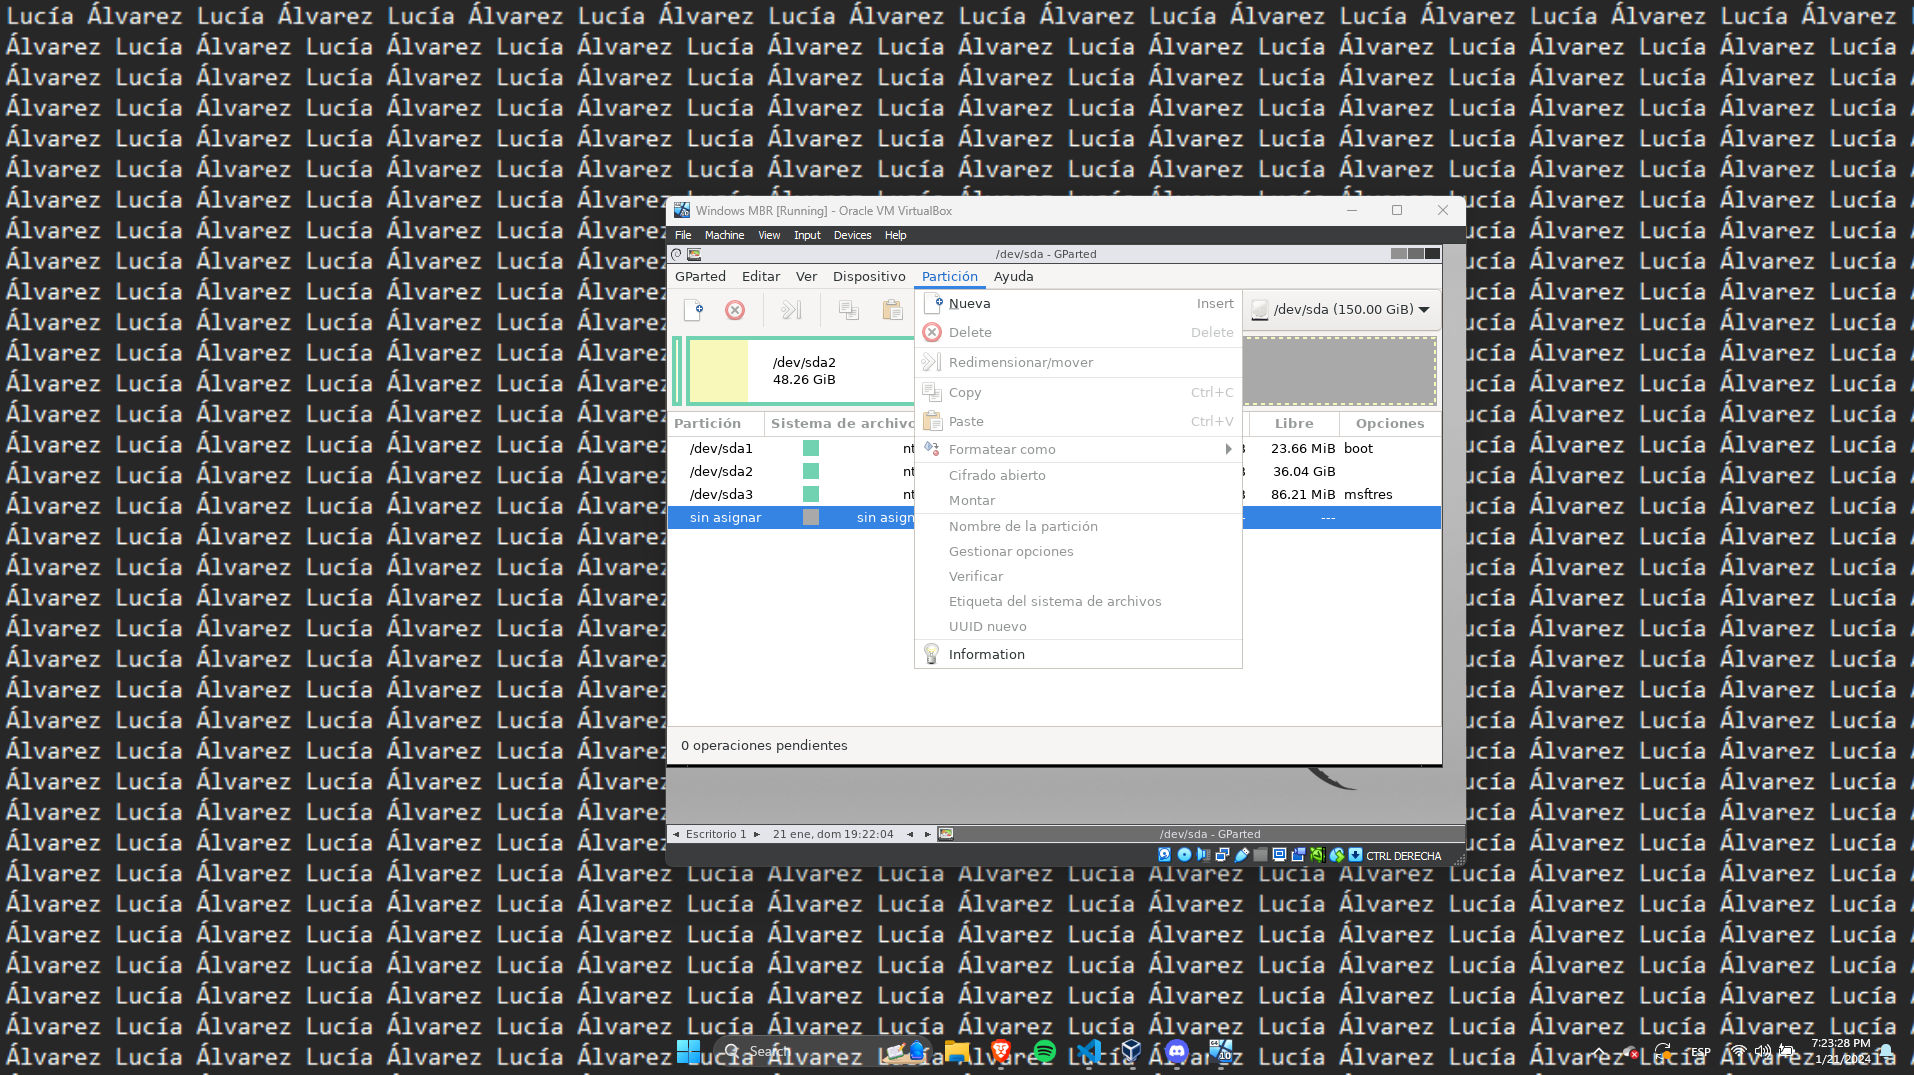Open Discord from the Windows taskbar
Screen dimensions: 1914x1075
coord(1177,1051)
